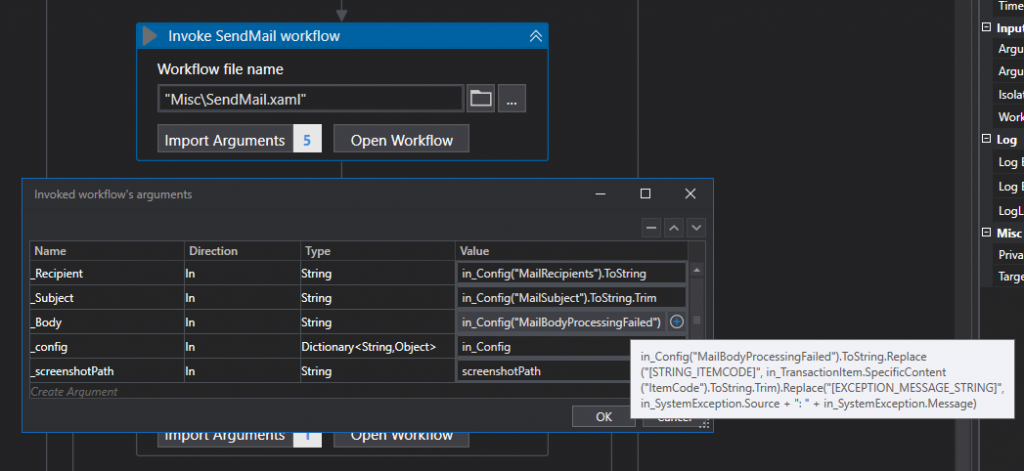This screenshot has width=1024, height=471.
Task: Collapse the Misc properties section
Action: [987, 233]
